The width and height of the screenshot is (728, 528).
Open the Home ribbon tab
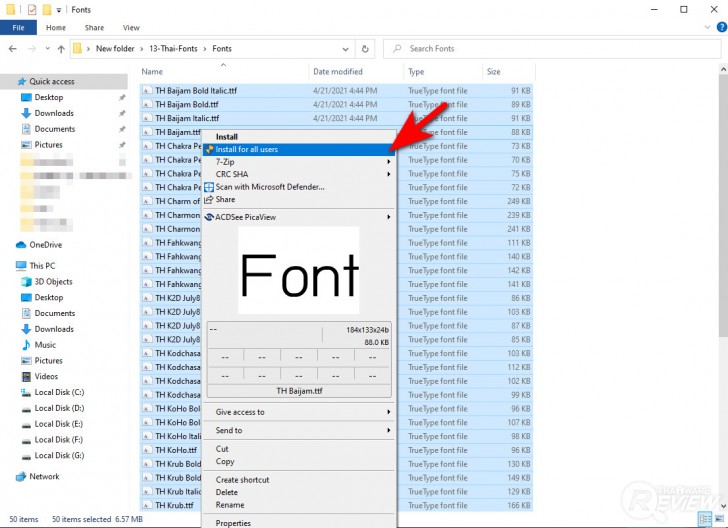click(56, 27)
